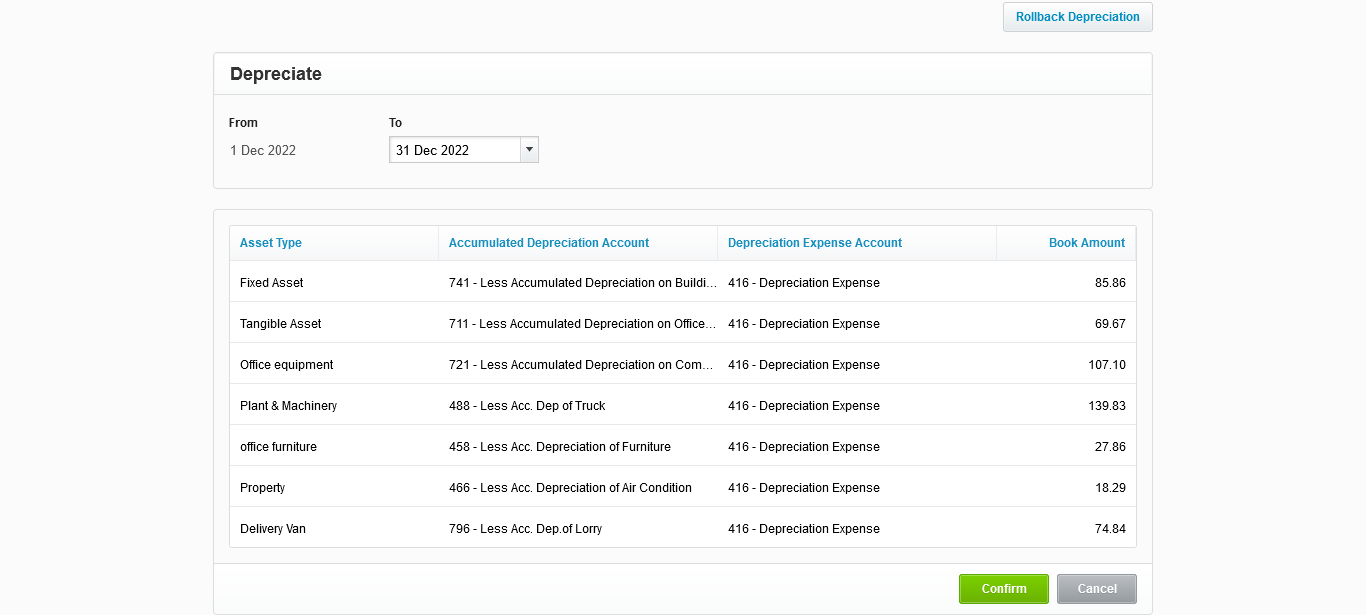Screen dimensions: 1366x615
Task: Sort by Accumulated Depreciation Account header
Action: [549, 243]
